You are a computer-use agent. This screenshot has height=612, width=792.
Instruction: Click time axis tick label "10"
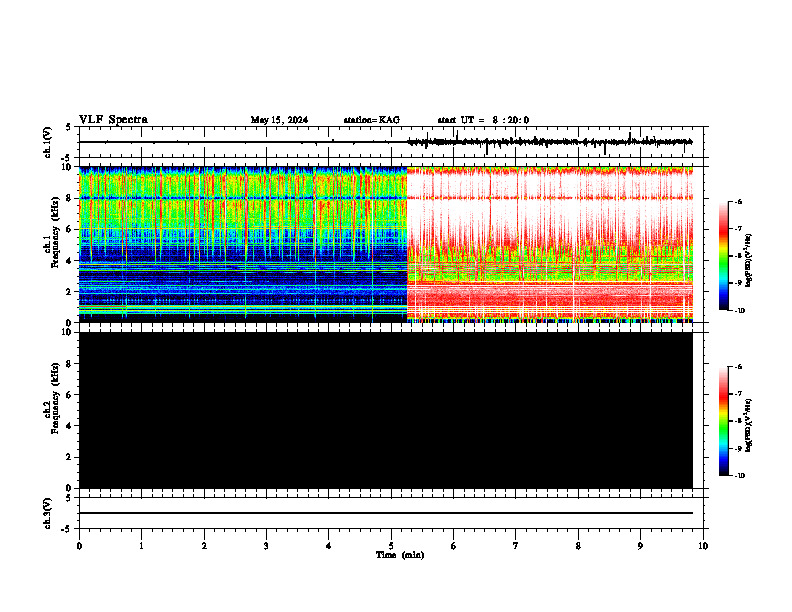(x=703, y=546)
